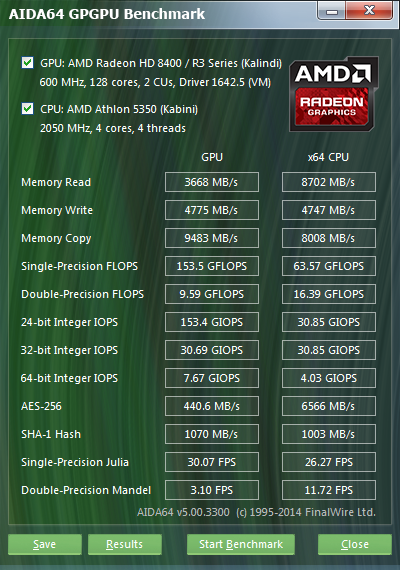
Task: Click the GPU SHA-1 Hash 1070 MB/s field
Action: [x=212, y=434]
